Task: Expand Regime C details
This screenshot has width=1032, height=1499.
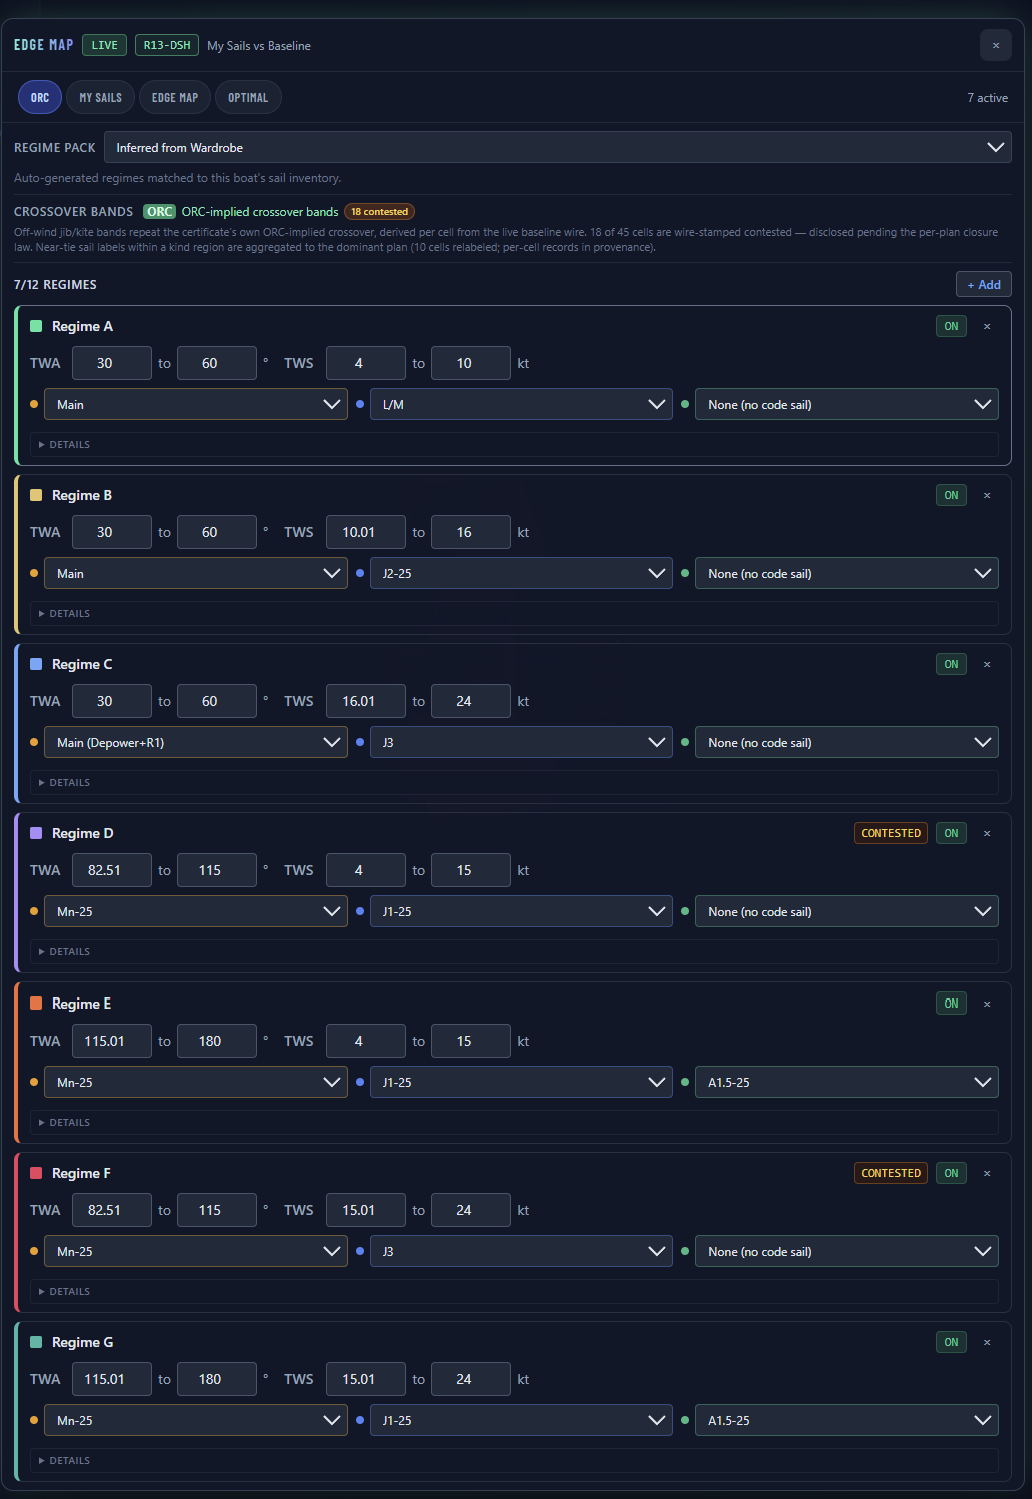Action: (514, 782)
